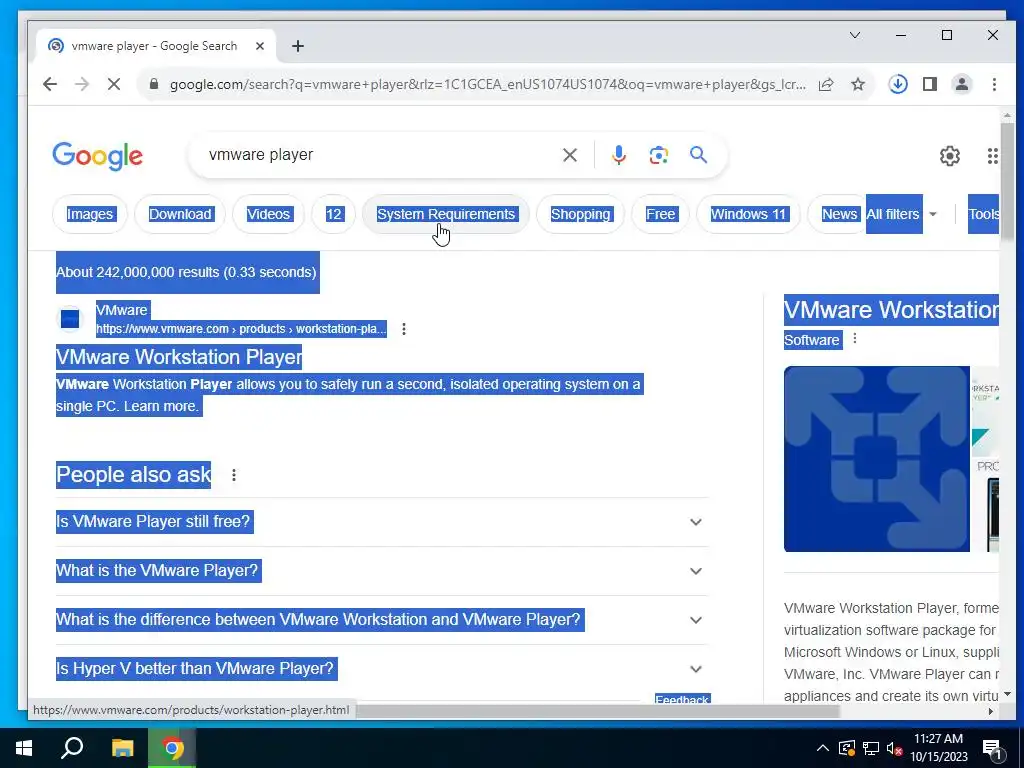Show hidden system tray icons
Viewport: 1024px width, 768px height.
tap(823, 748)
